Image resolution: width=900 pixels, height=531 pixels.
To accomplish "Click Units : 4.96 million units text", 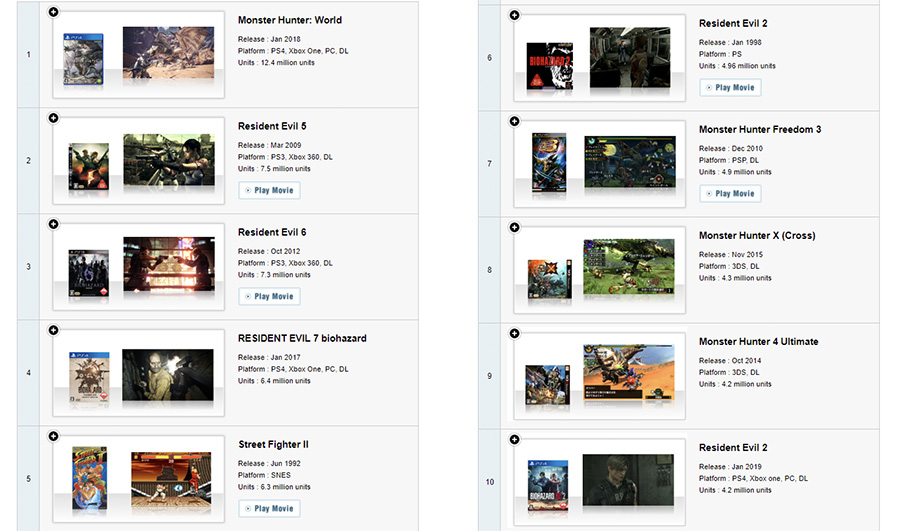I will pyautogui.click(x=737, y=67).
